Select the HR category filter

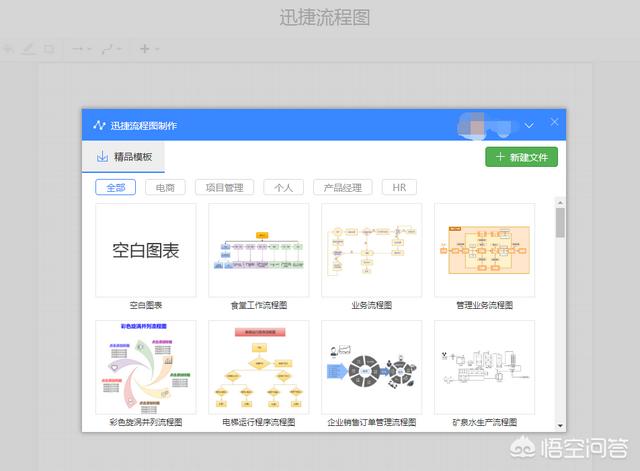tap(399, 187)
